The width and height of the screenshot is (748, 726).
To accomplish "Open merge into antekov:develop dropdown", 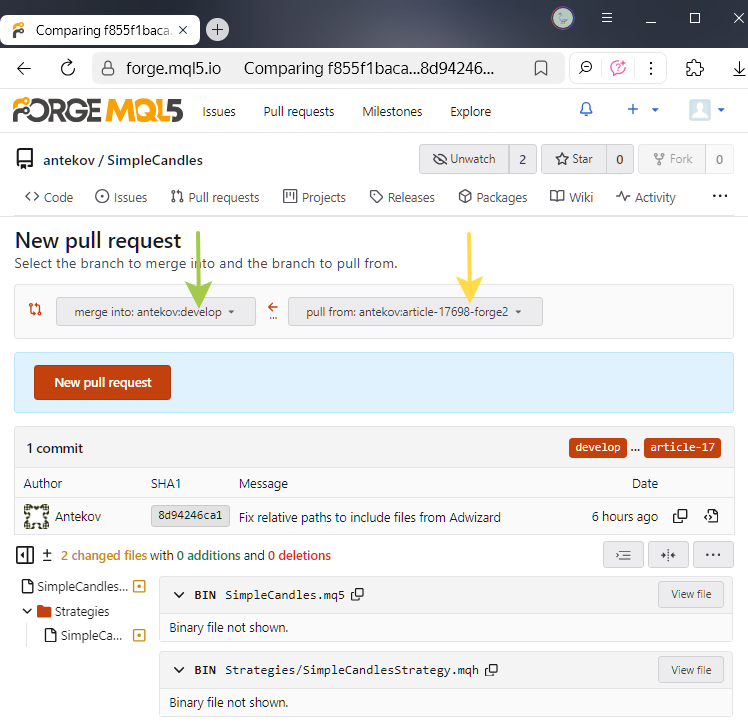I will 156,312.
